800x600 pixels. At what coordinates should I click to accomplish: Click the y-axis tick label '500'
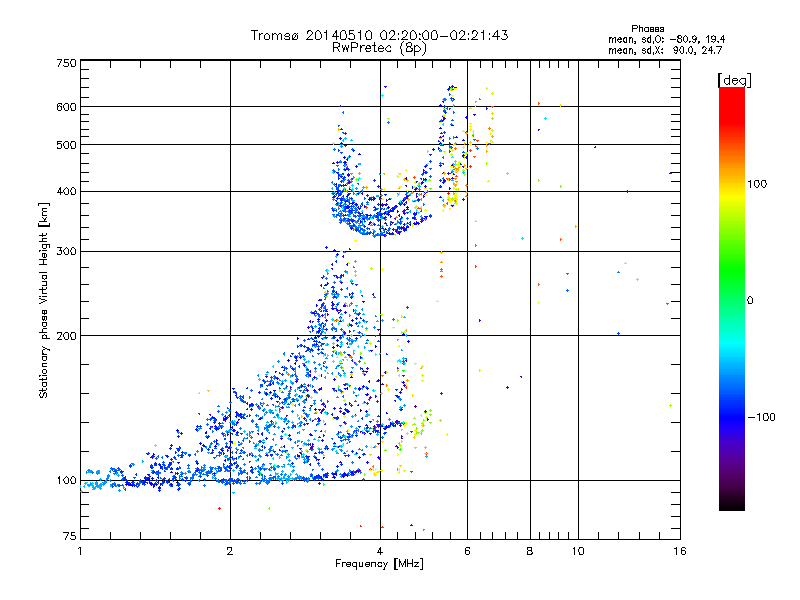(x=67, y=145)
